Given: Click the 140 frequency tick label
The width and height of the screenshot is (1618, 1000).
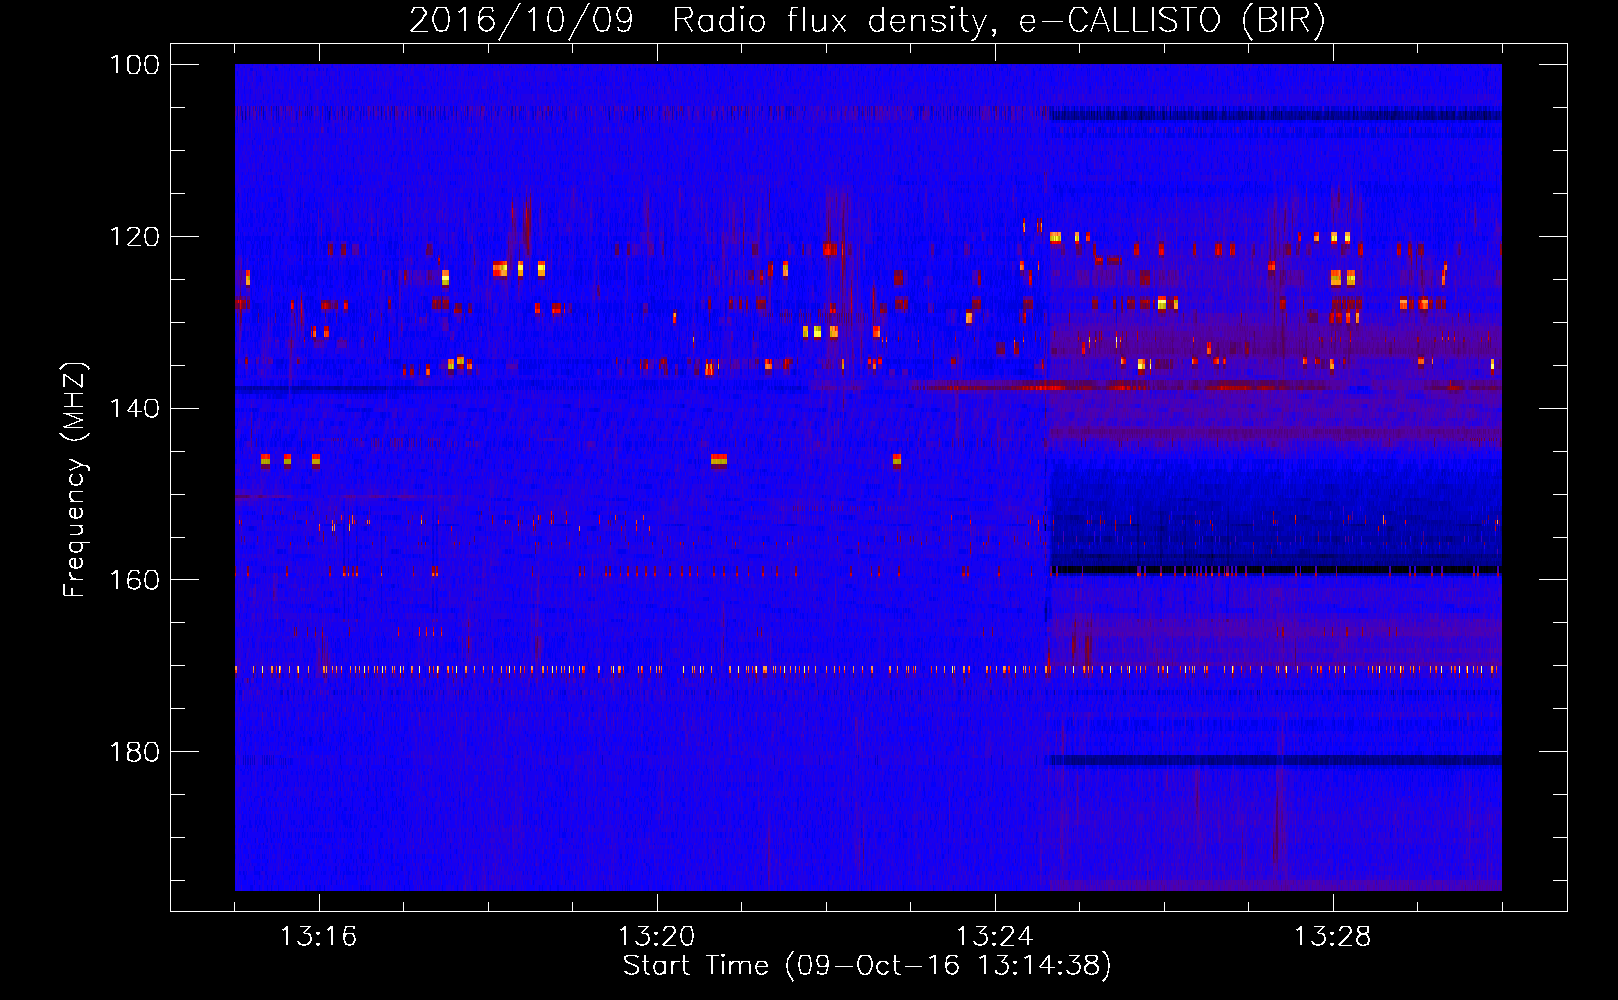Looking at the screenshot, I should (134, 408).
